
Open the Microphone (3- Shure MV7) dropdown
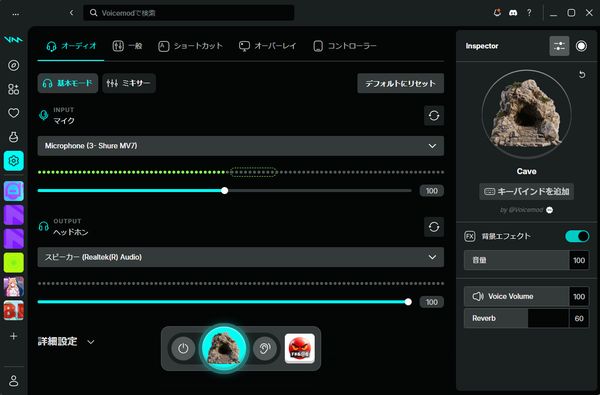point(241,146)
